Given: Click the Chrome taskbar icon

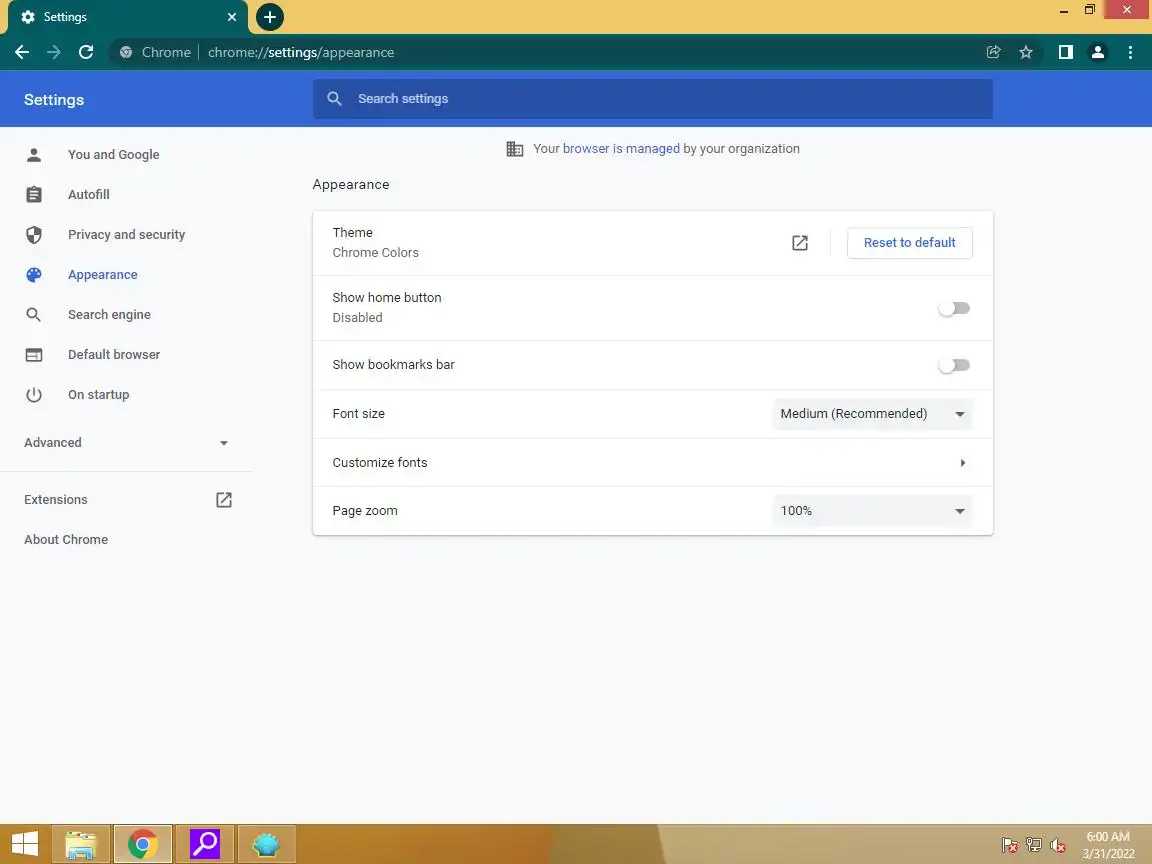Looking at the screenshot, I should [x=143, y=844].
